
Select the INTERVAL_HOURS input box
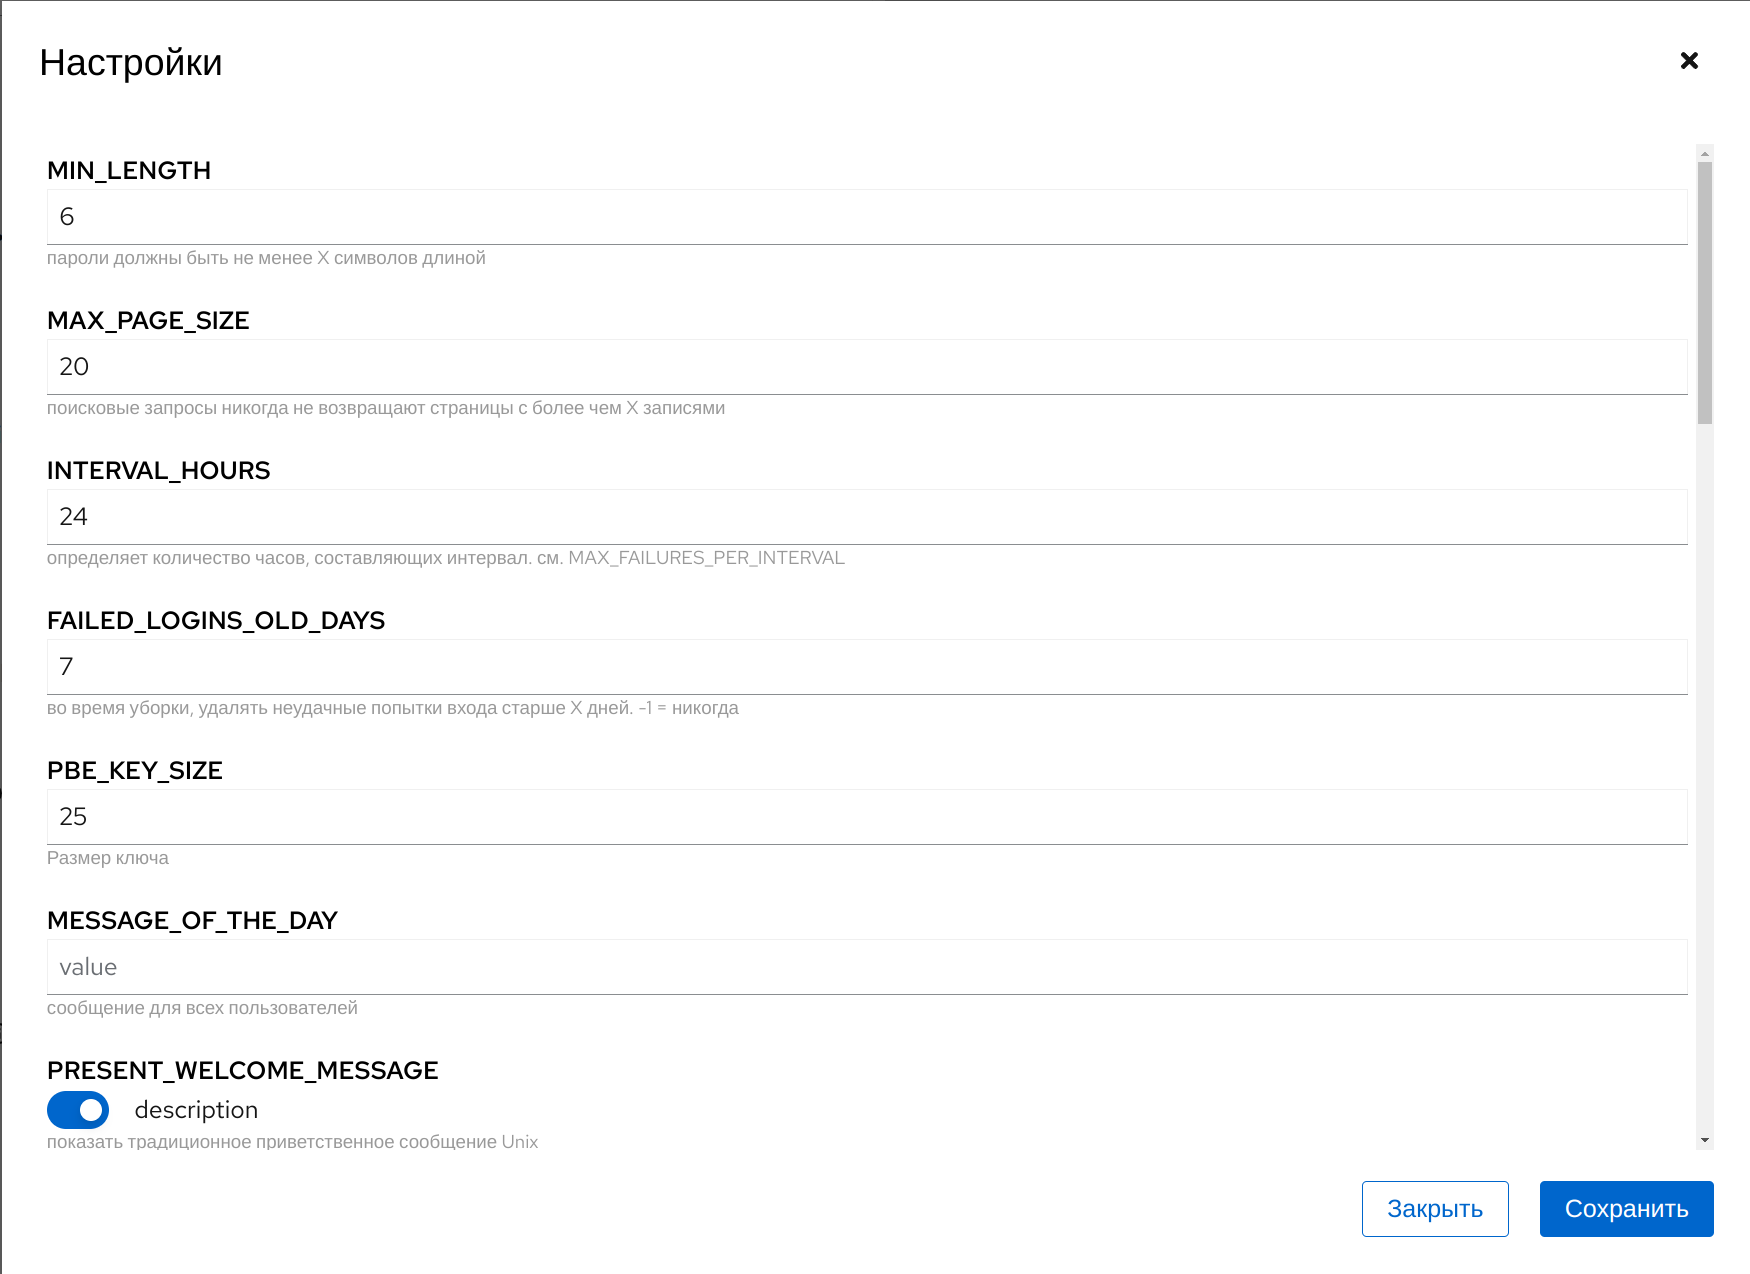point(867,517)
